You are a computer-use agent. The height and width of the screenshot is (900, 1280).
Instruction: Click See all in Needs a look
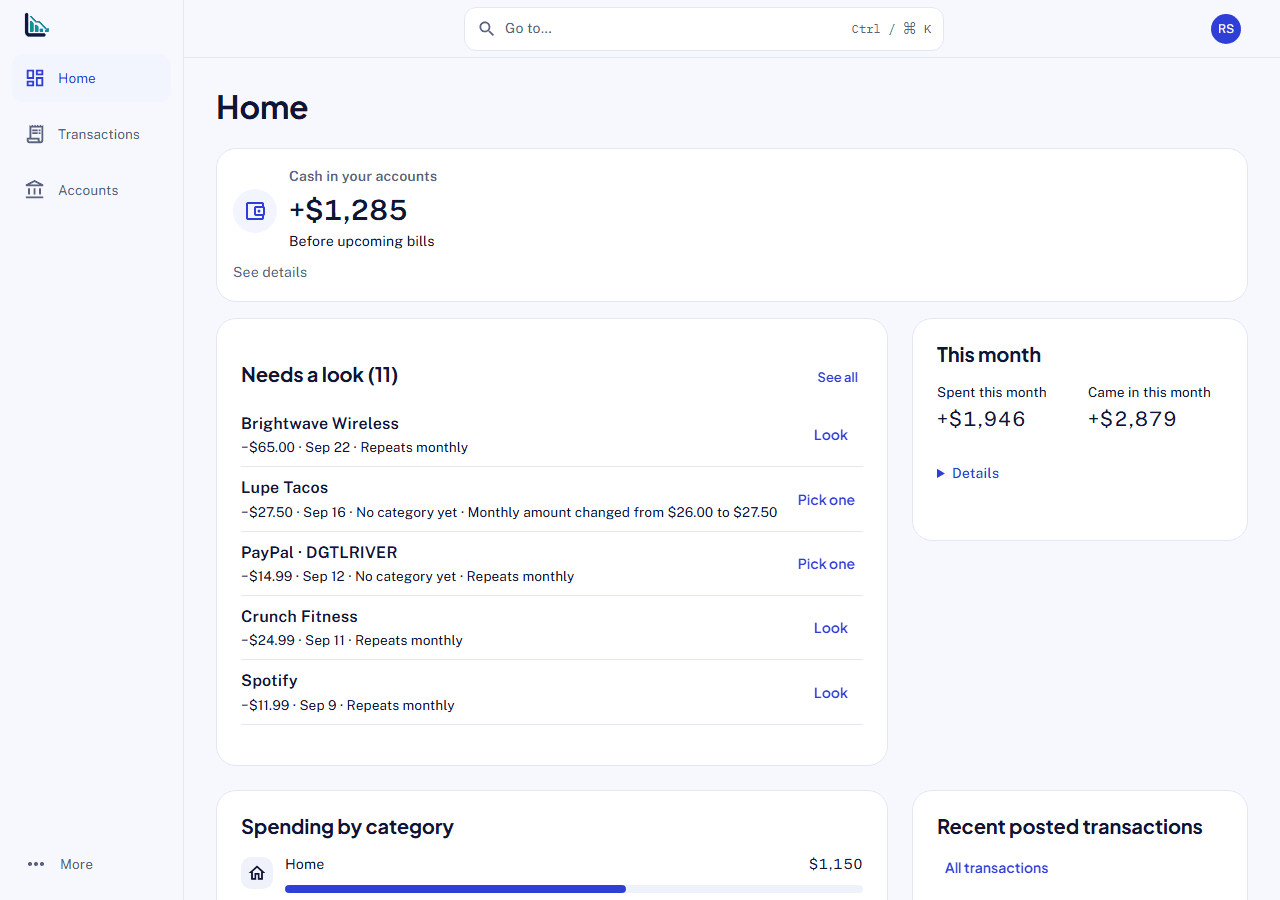tap(838, 377)
